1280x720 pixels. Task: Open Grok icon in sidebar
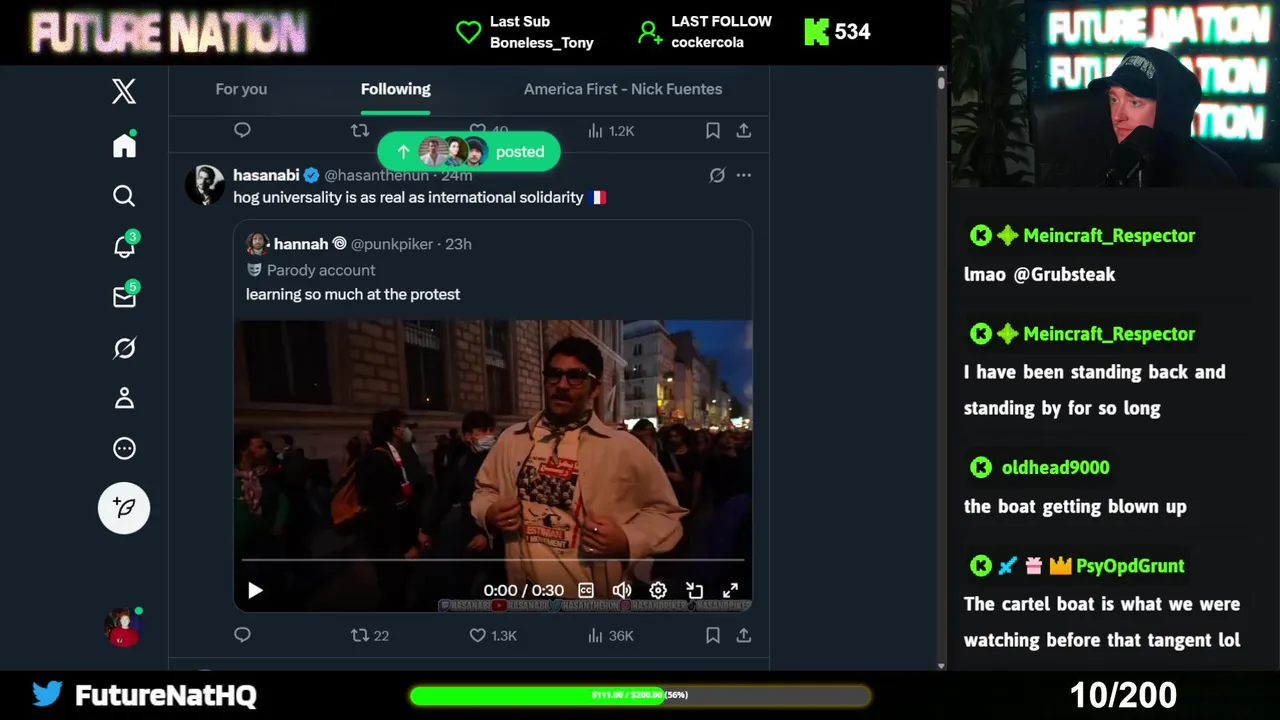pos(124,348)
